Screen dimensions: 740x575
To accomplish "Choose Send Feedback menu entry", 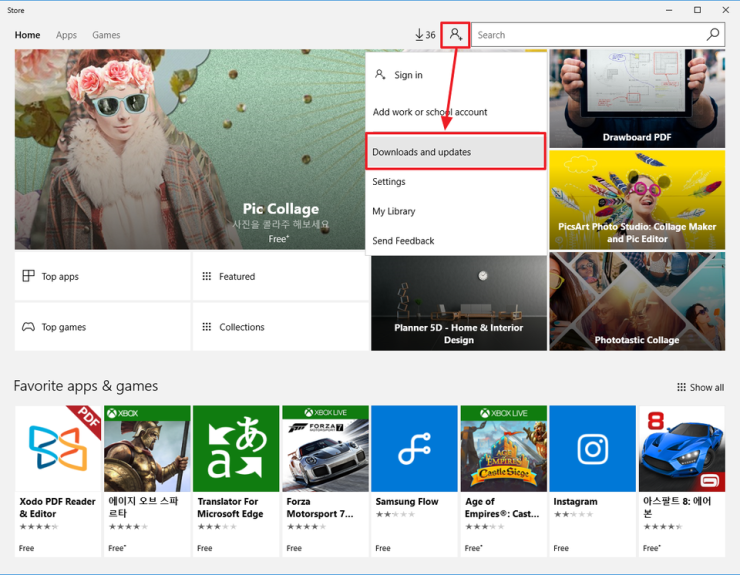I will [x=456, y=241].
